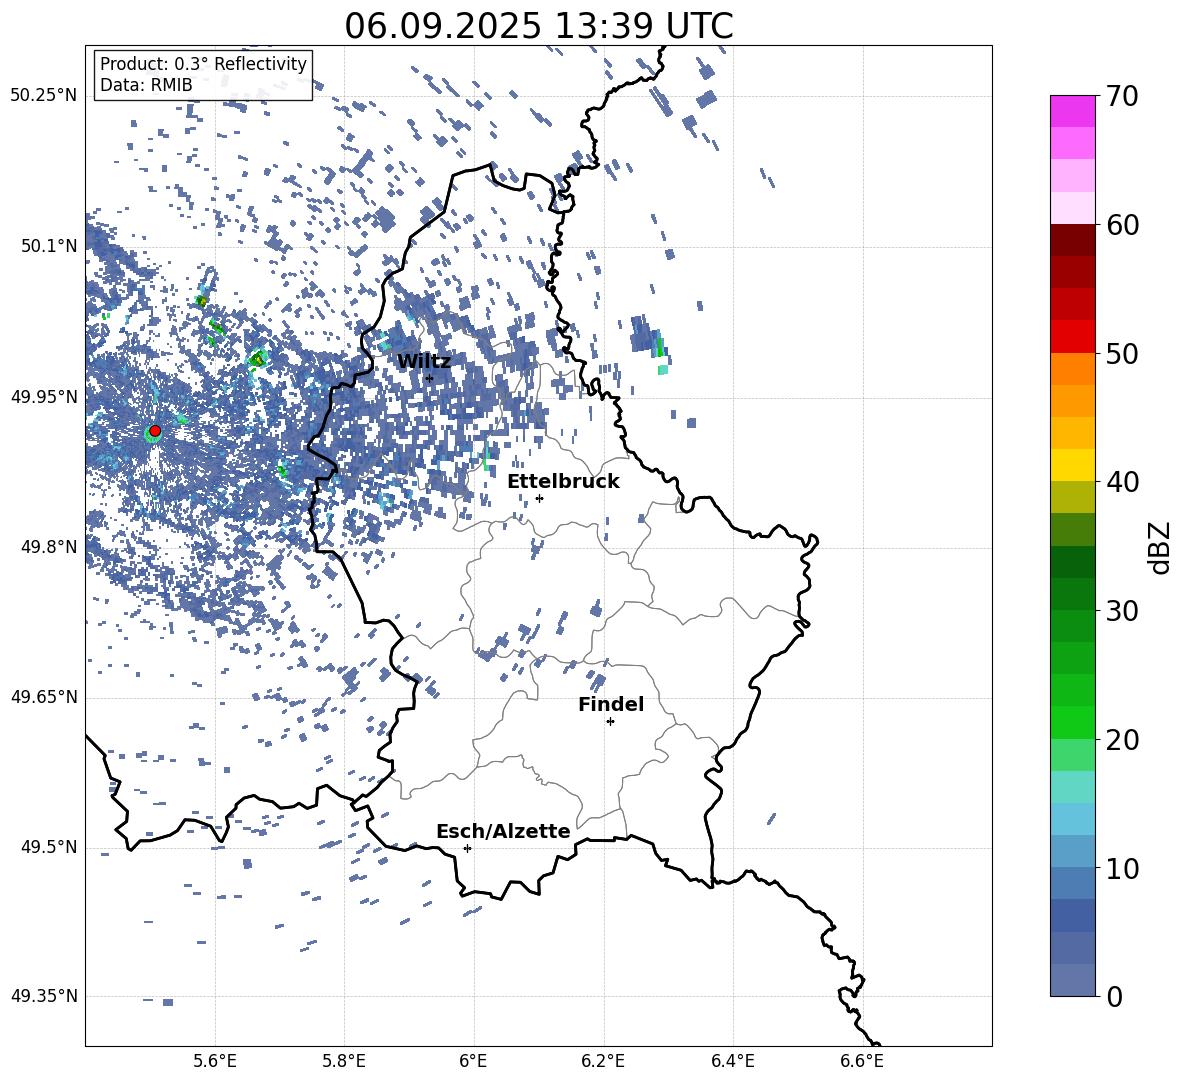Image resolution: width=1184 pixels, height=1081 pixels.
Task: Click the colorbar tick label 10
Action: (1122, 868)
